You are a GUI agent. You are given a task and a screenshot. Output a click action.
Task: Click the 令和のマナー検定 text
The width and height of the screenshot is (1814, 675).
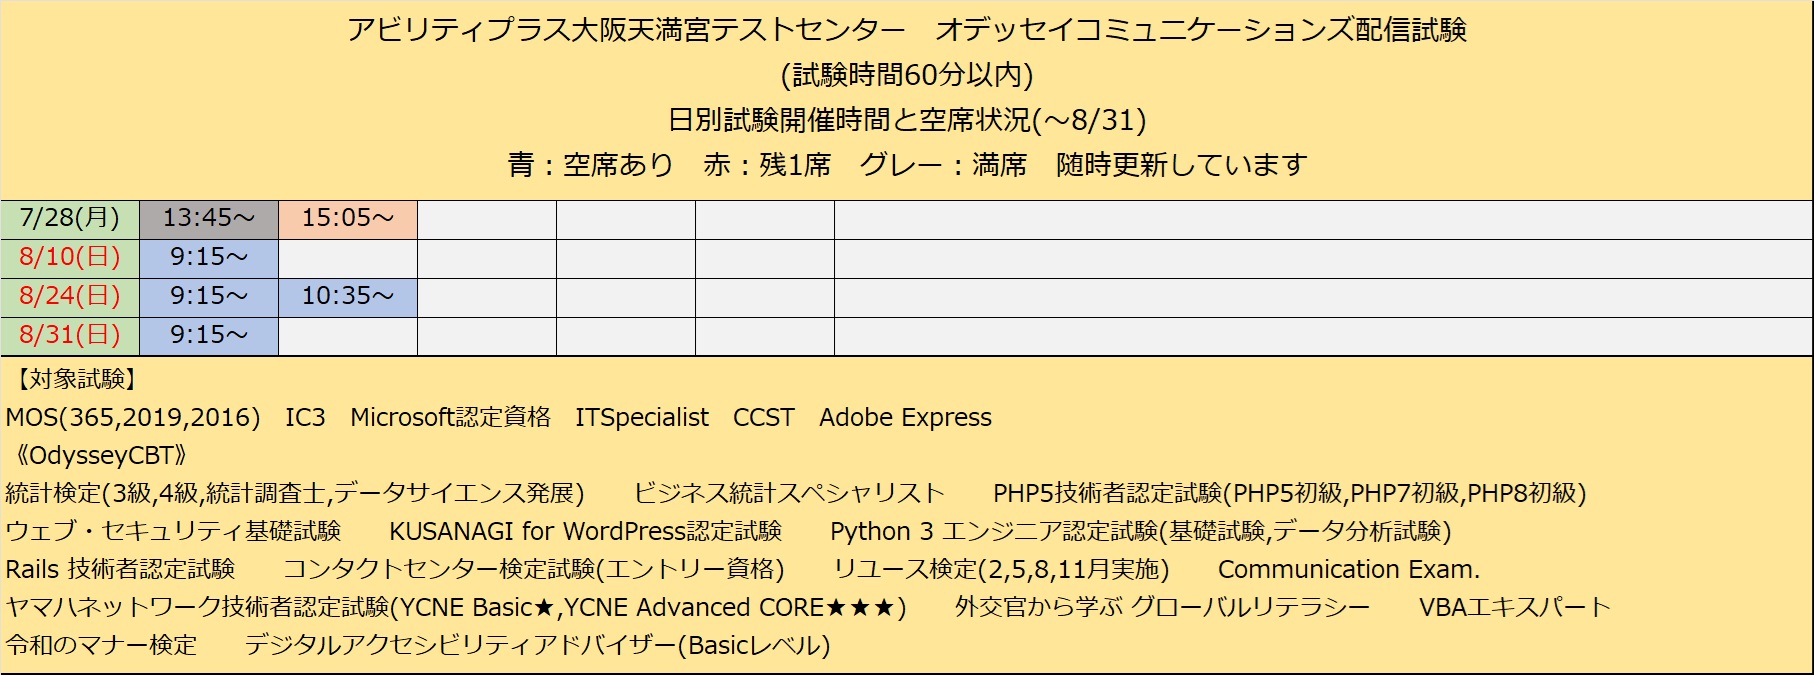tap(101, 646)
